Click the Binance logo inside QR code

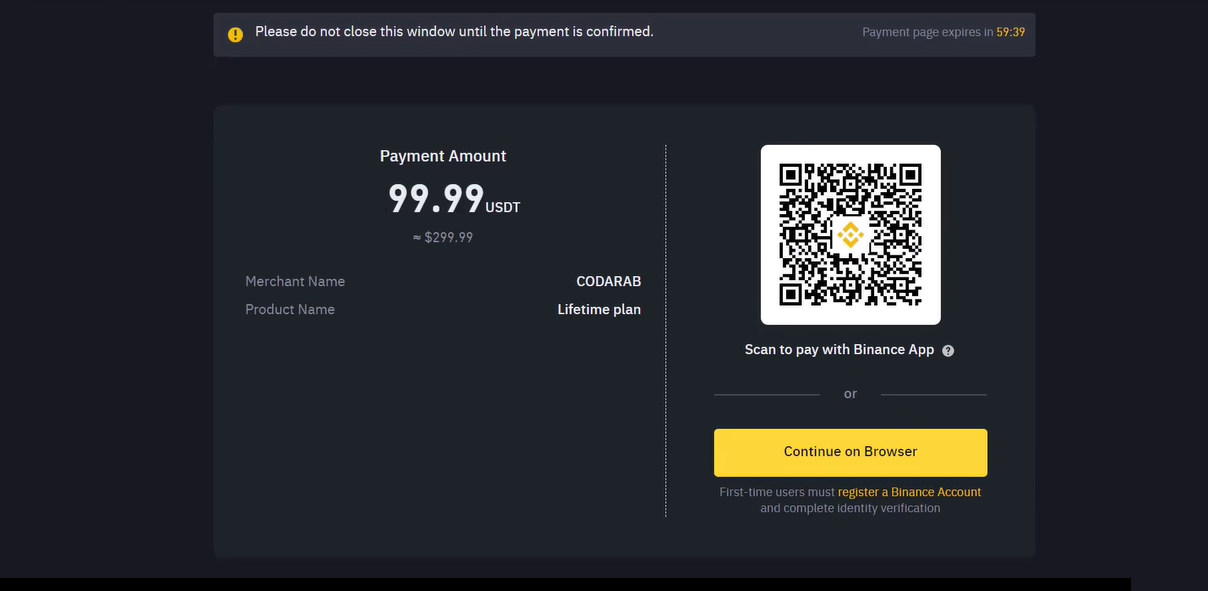click(x=850, y=235)
